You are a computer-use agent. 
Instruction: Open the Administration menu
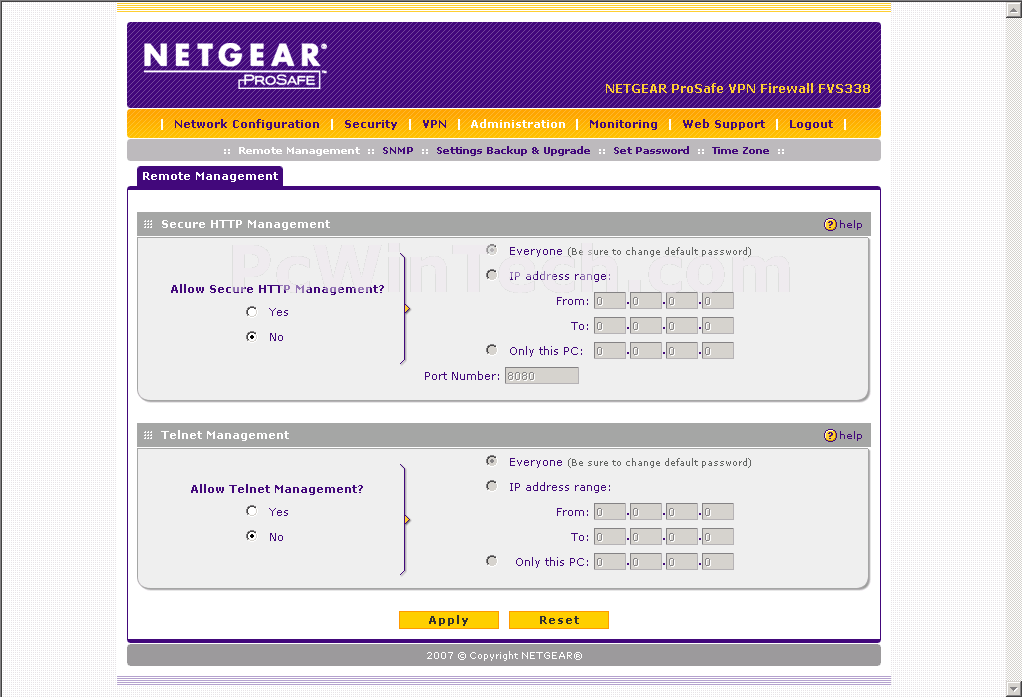(518, 124)
